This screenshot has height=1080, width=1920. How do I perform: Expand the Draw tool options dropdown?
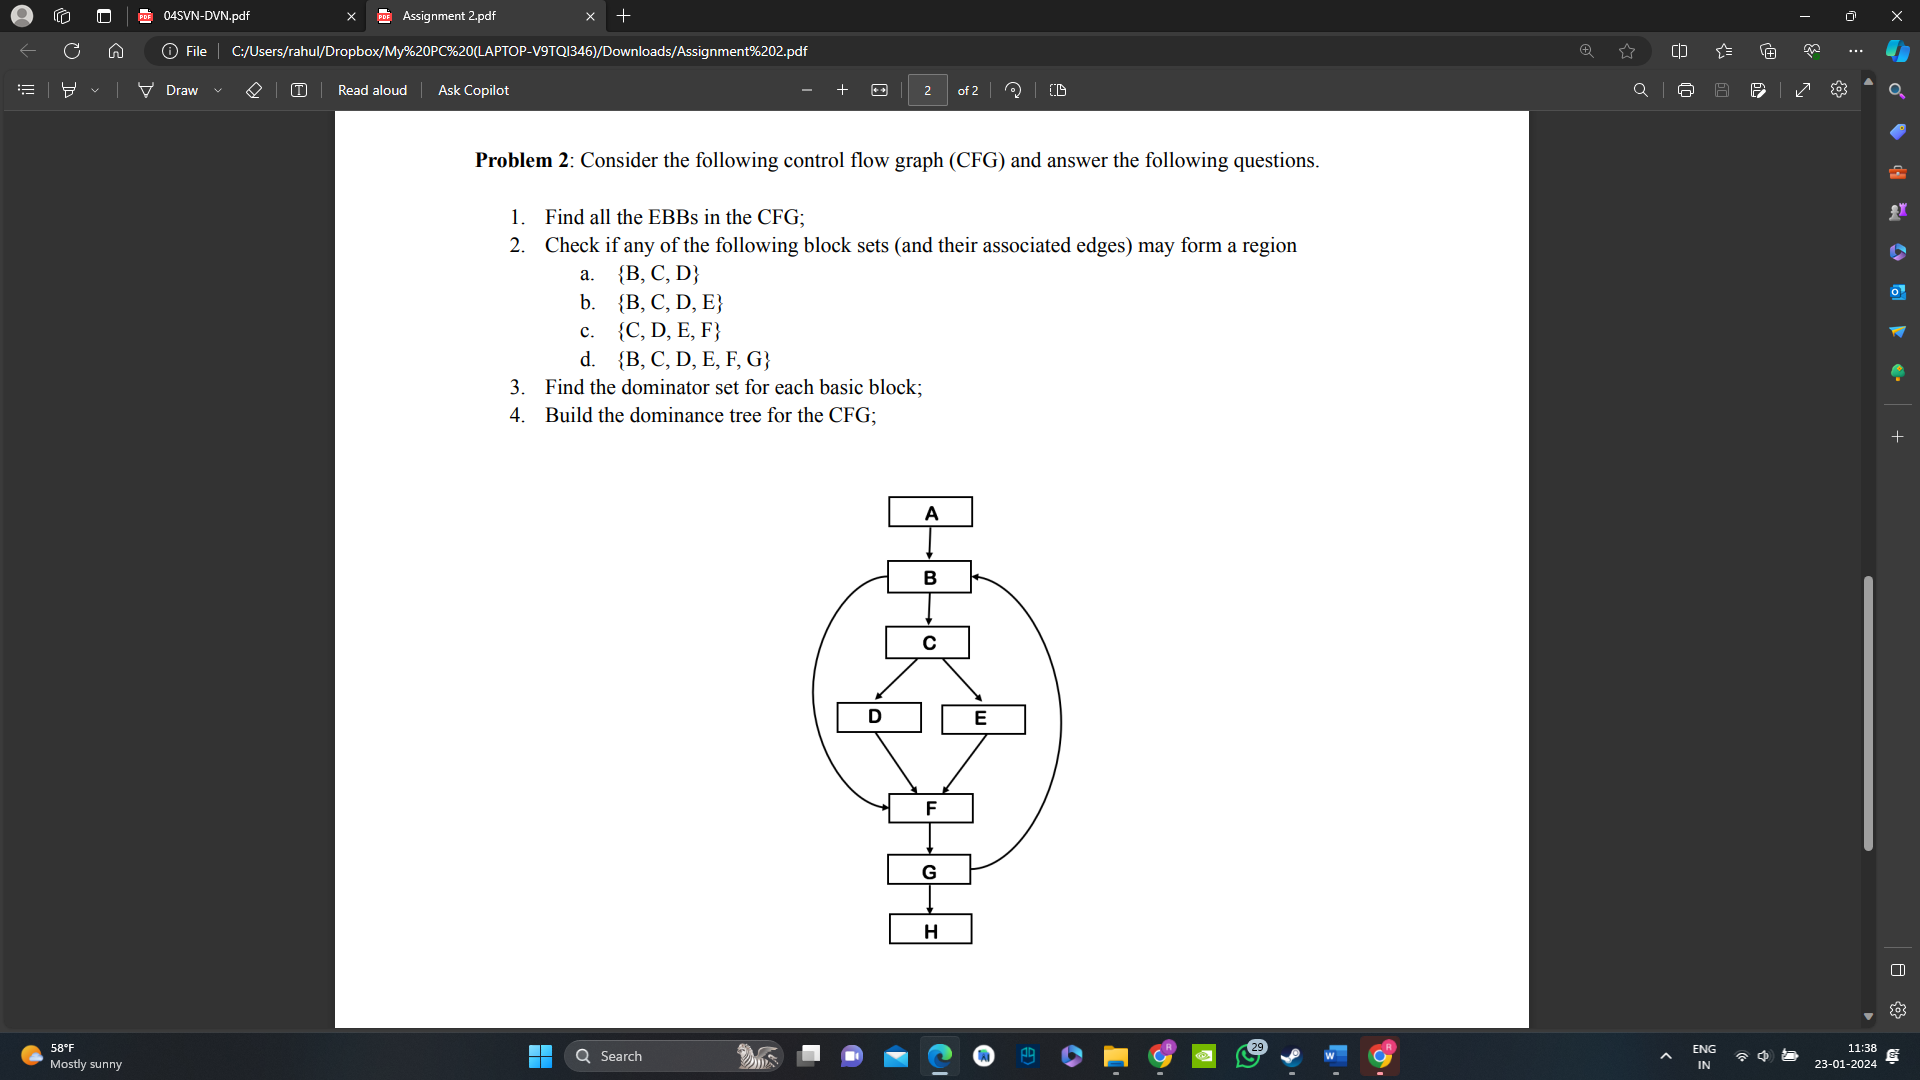pyautogui.click(x=218, y=90)
